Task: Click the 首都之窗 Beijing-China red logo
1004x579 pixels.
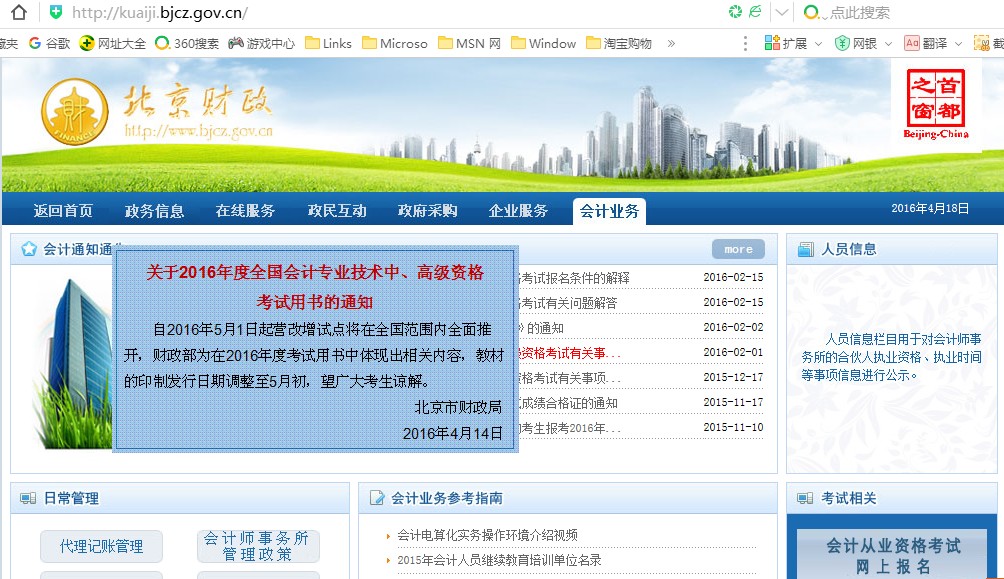Action: coord(936,104)
